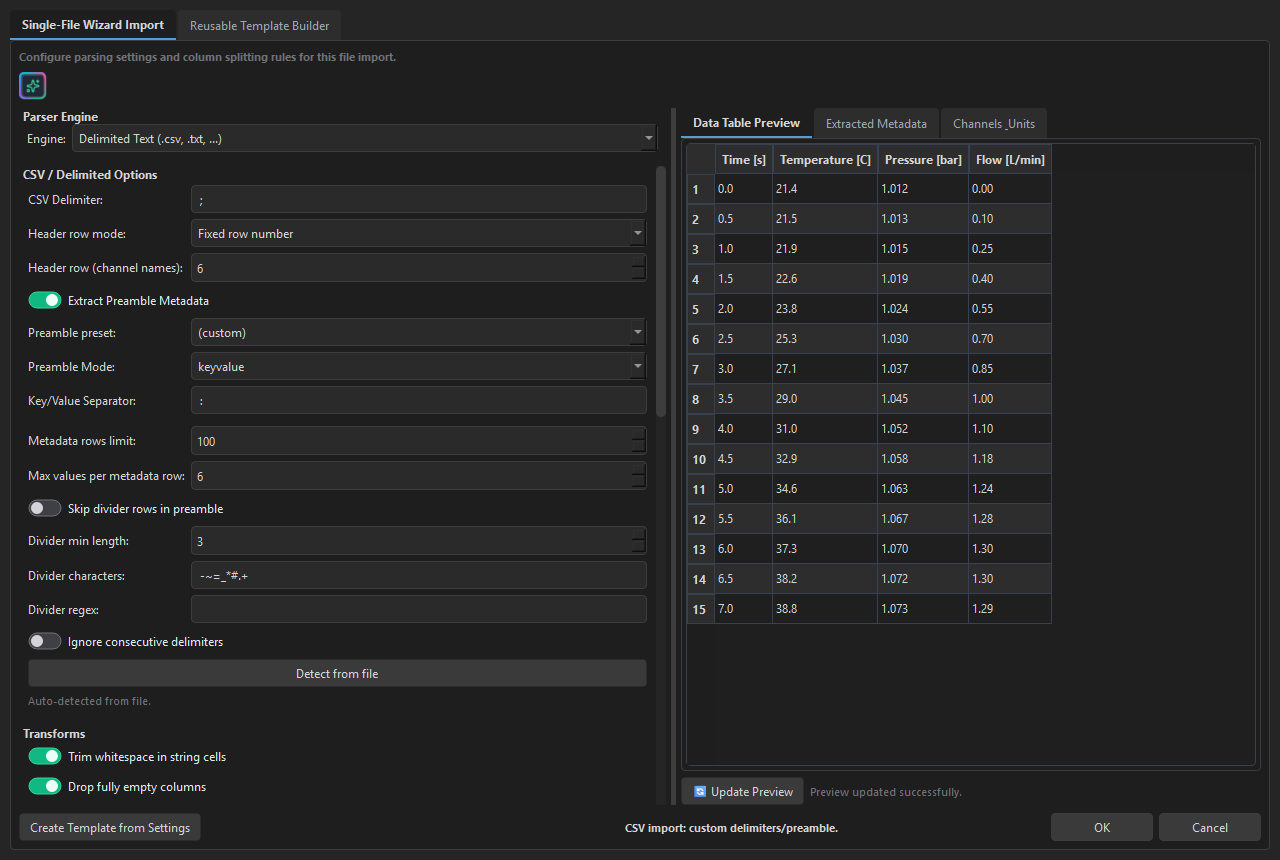Screen dimensions: 1280x860
Task: Switch to Single-File Wizard Import tab
Action: [x=93, y=25]
